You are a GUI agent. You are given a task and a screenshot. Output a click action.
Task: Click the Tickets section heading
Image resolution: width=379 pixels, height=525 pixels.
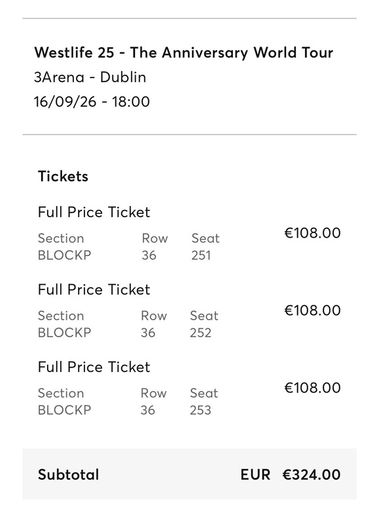coord(63,176)
